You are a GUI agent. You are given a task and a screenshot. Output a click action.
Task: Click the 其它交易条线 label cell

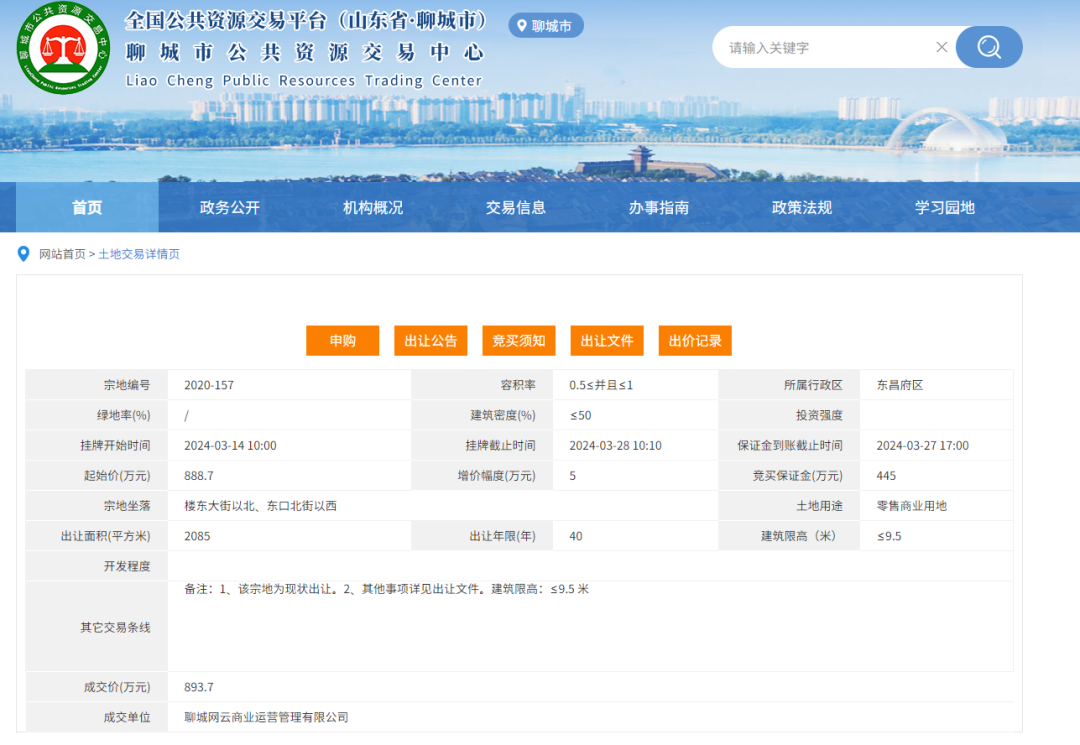pyautogui.click(x=97, y=627)
